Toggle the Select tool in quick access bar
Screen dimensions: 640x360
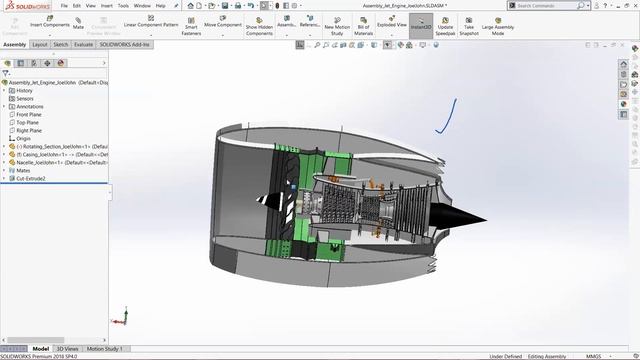264,6
